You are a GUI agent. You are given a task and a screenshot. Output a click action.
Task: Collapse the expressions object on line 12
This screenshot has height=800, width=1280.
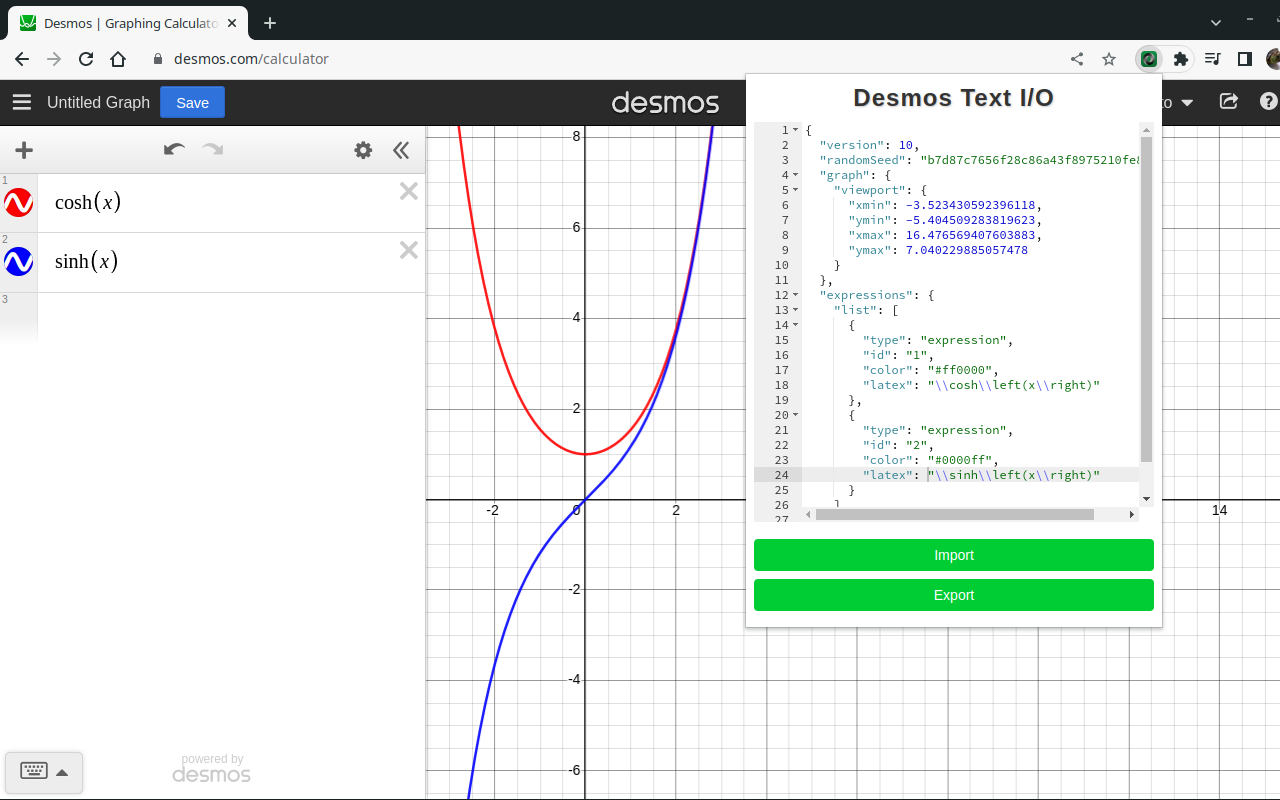coord(795,295)
